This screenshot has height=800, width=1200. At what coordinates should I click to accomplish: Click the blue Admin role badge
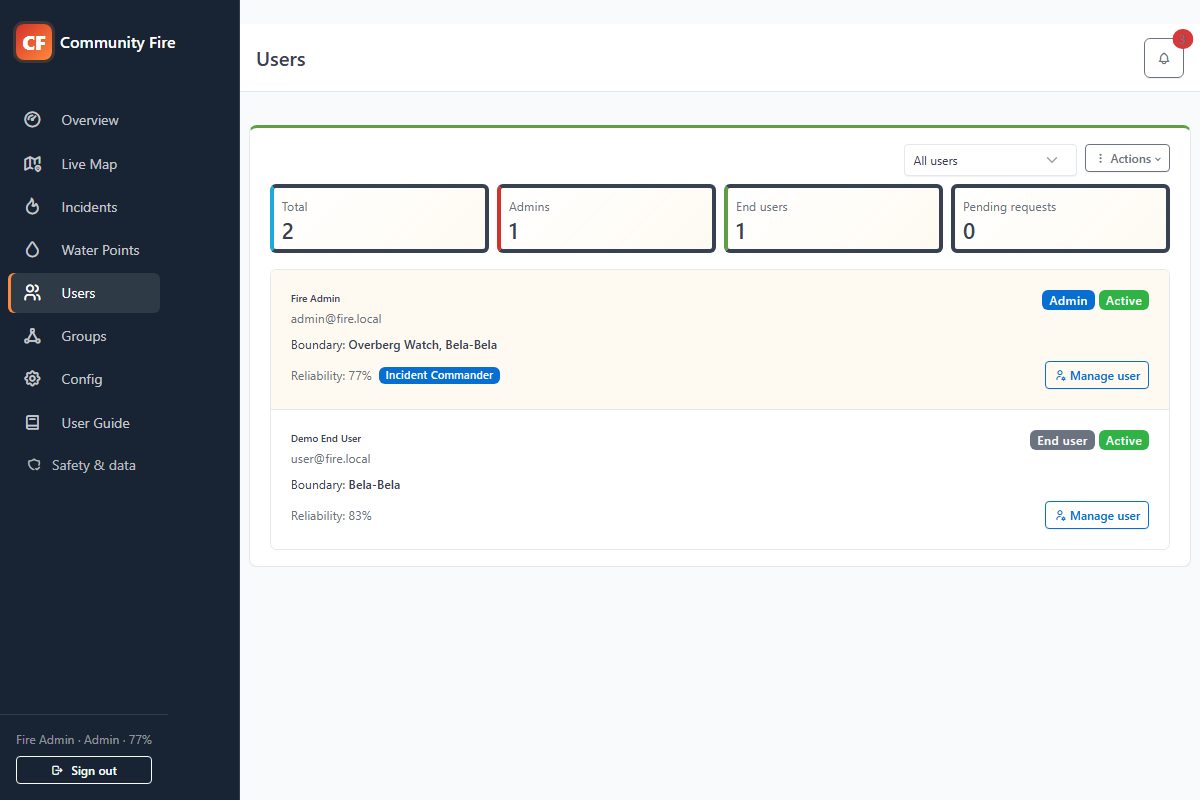point(1068,301)
